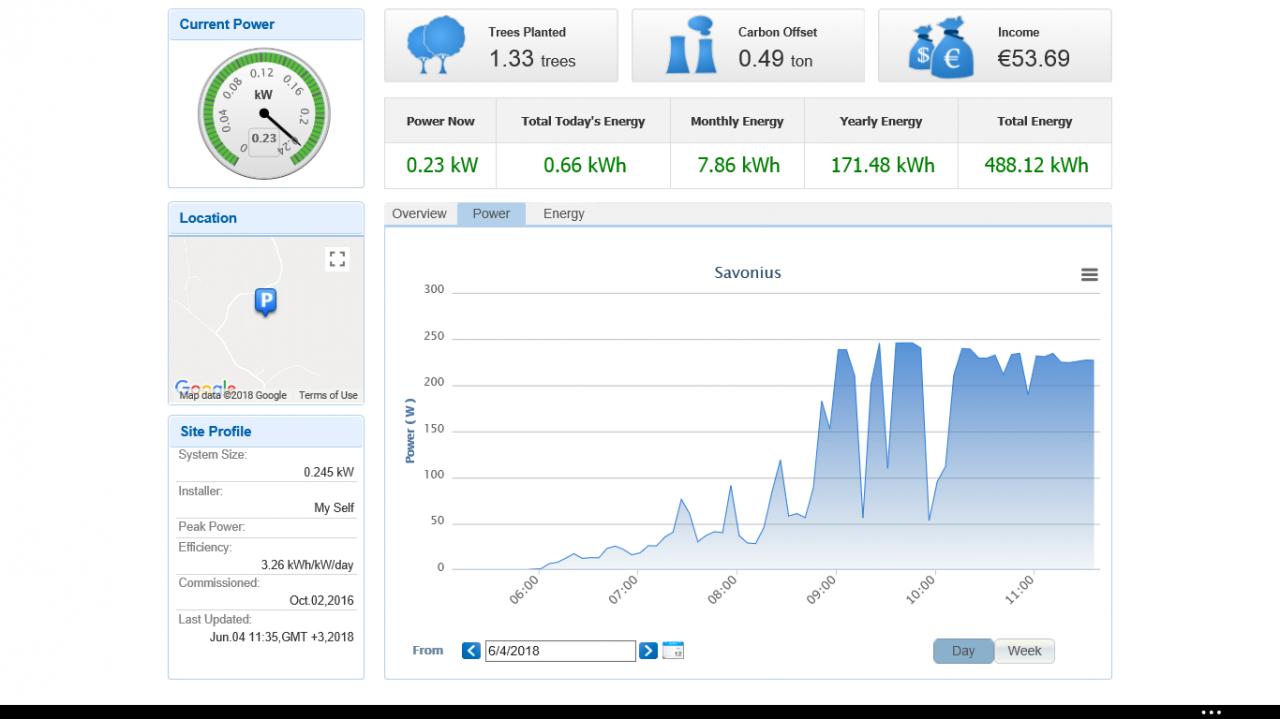
Task: Click the 09:00 x-axis label
Action: click(822, 589)
